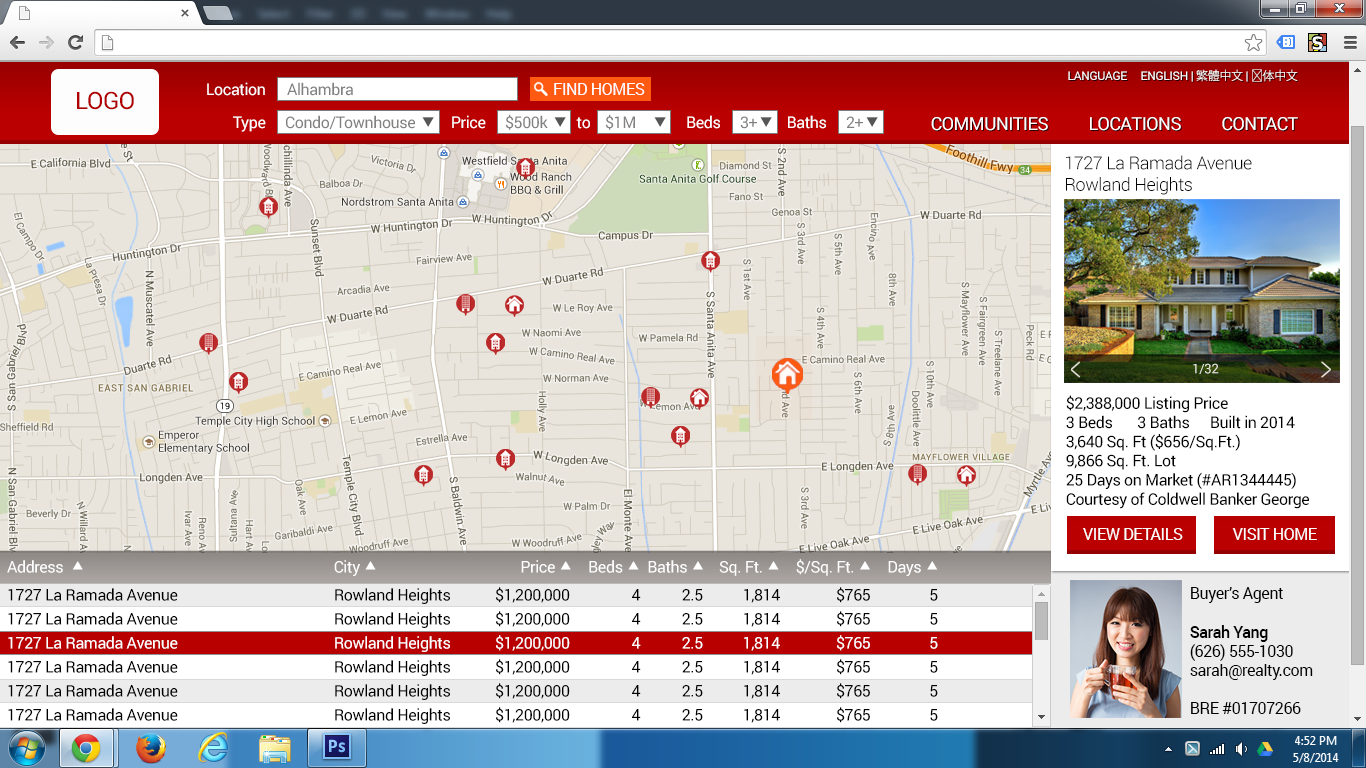
Task: Open Photoshop from the taskbar
Action: tap(336, 747)
